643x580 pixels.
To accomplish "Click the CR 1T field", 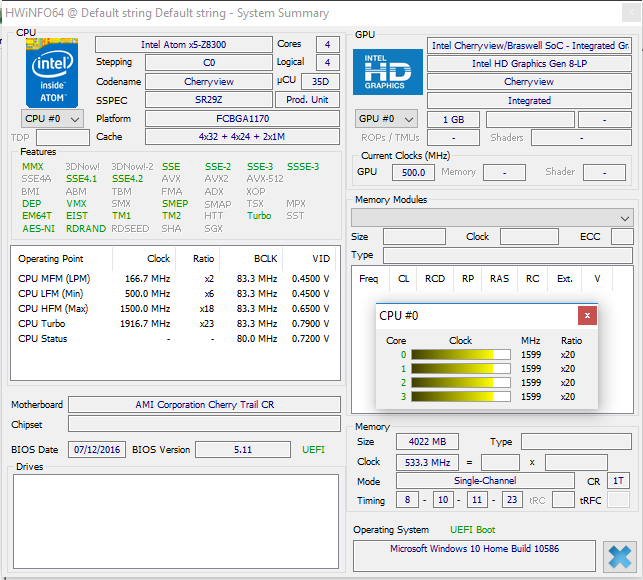I will click(618, 480).
